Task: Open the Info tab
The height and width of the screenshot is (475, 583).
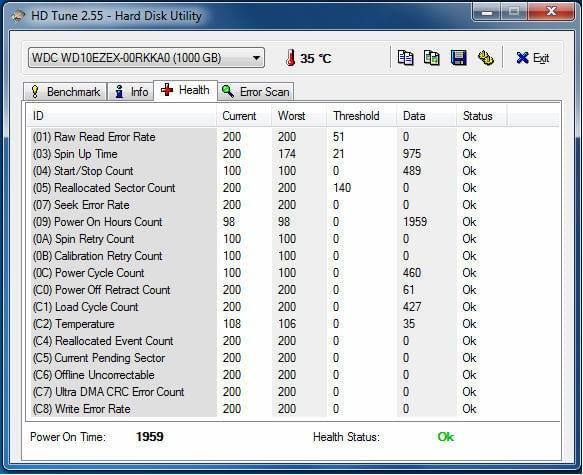Action: click(x=131, y=92)
